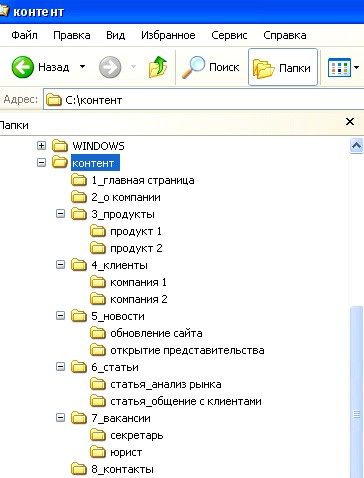364x478 pixels.
Task: Select the 1_главная страница folder icon
Action: point(79,180)
